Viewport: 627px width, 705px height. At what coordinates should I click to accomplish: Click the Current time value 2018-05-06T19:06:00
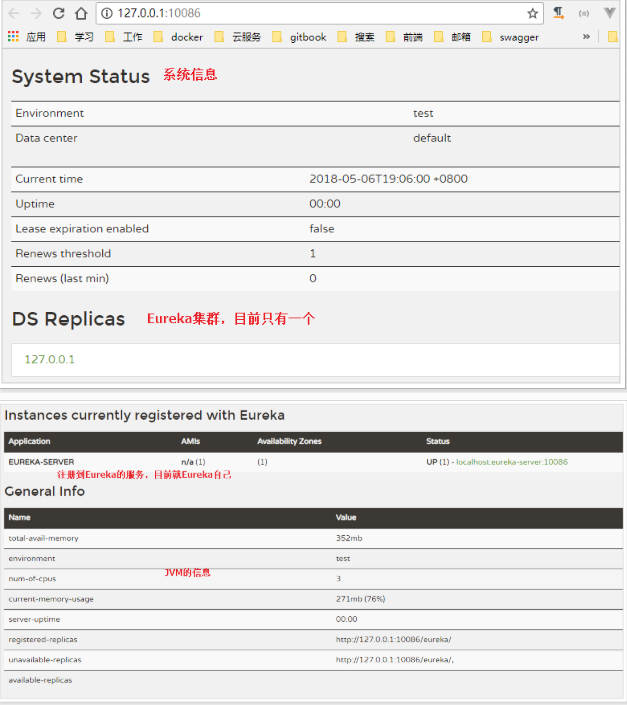tap(388, 179)
